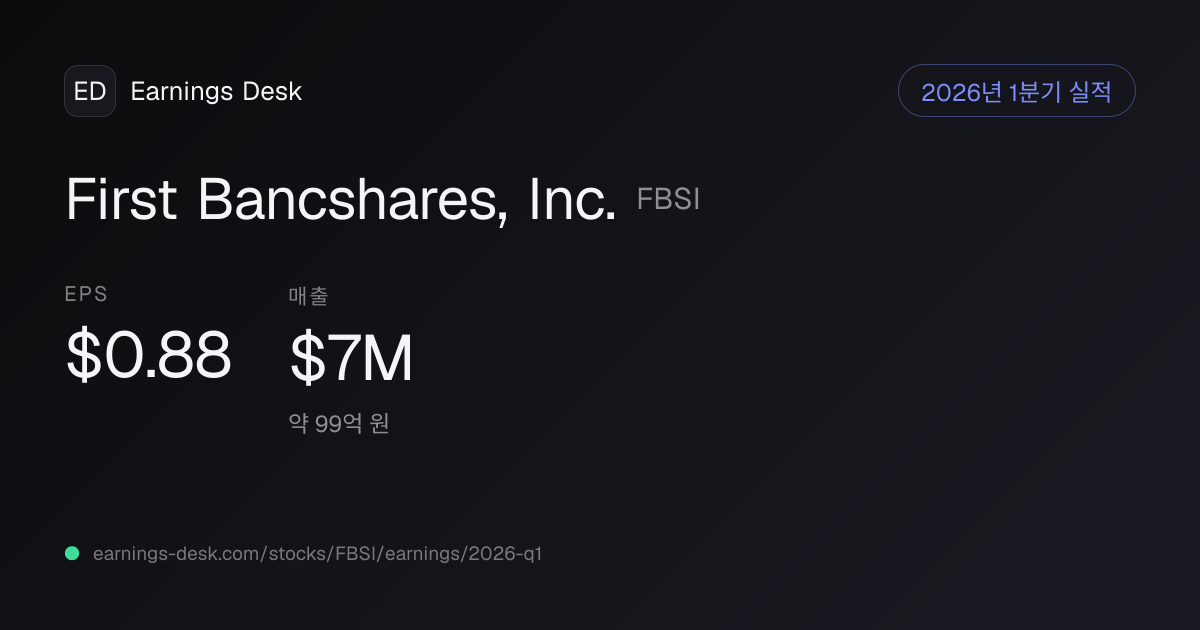This screenshot has height=630, width=1200.
Task: Click the First Bancshares, Inc. heading
Action: [341, 200]
